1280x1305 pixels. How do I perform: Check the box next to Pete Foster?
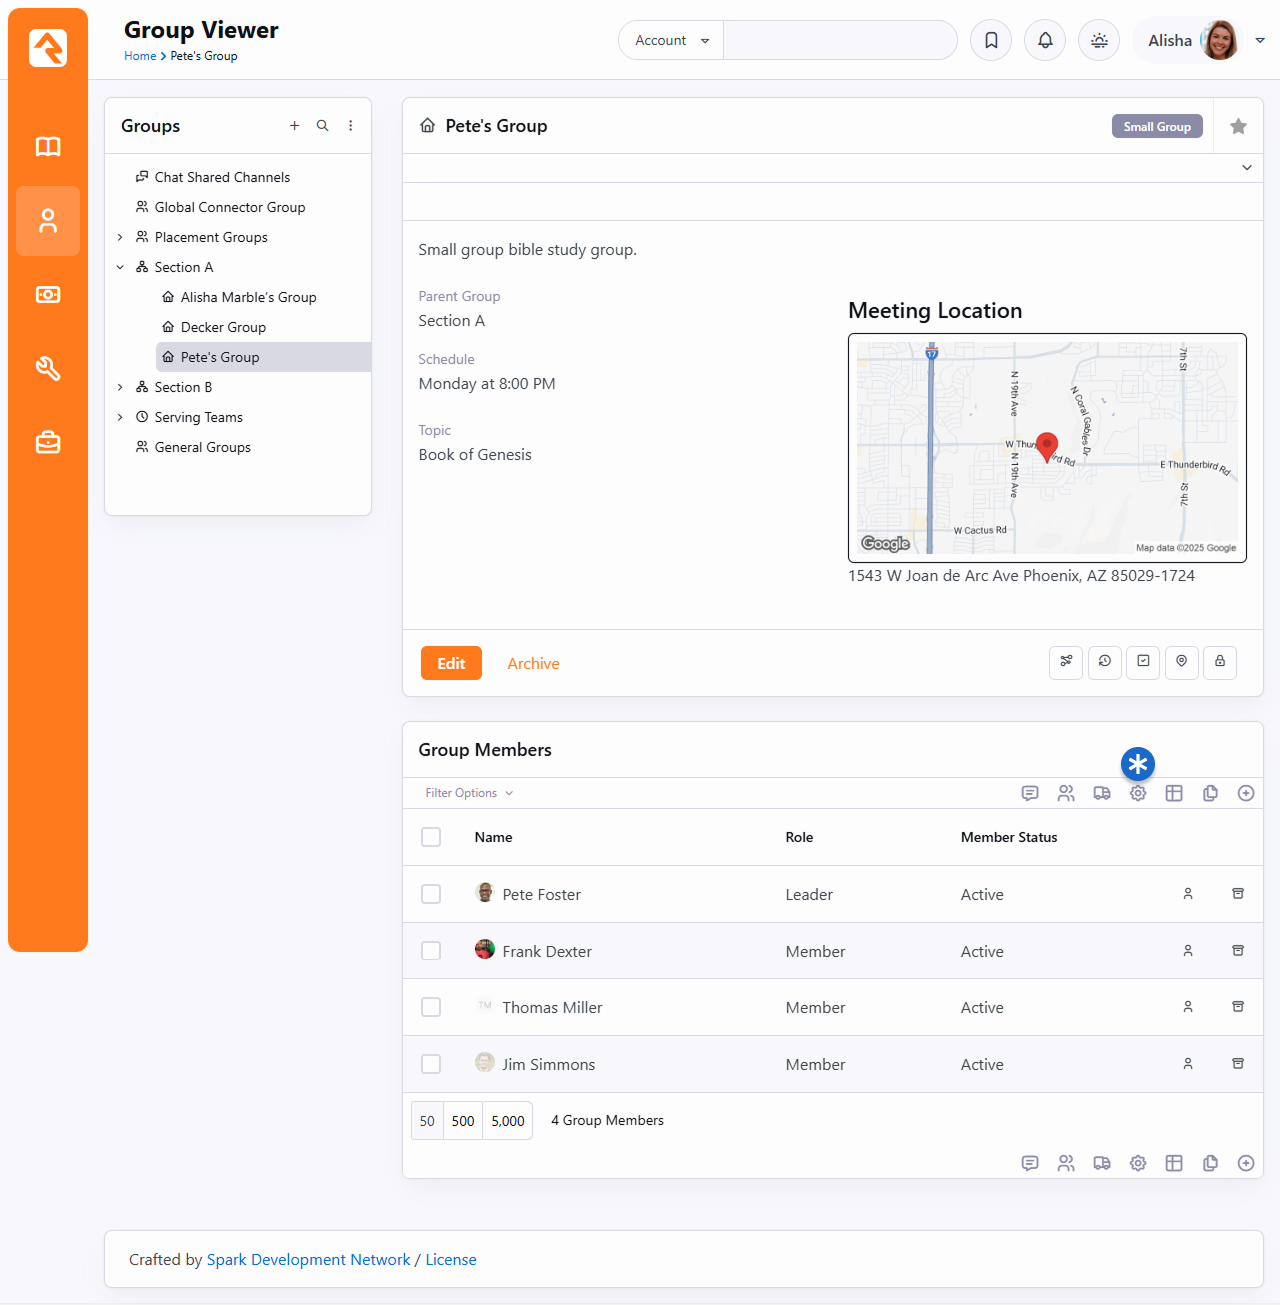click(431, 894)
